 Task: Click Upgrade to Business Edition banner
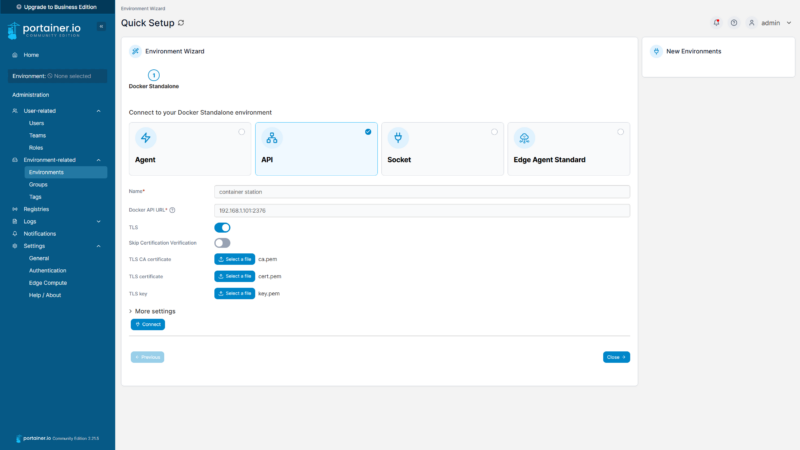[57, 6]
